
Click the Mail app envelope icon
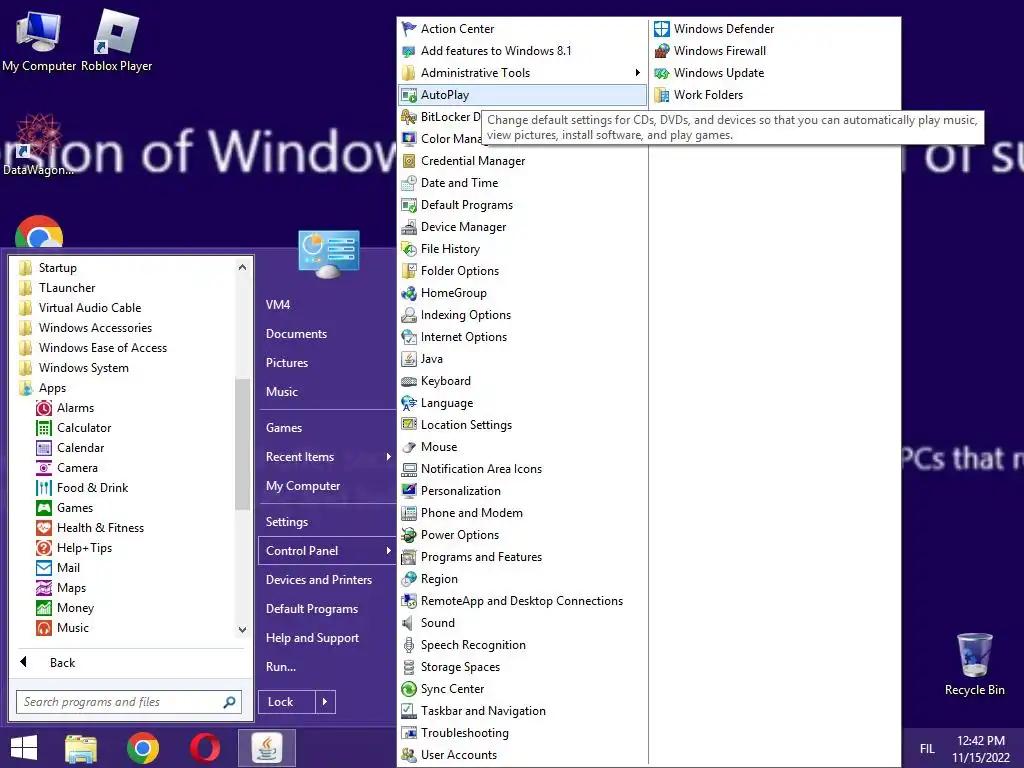coord(44,568)
